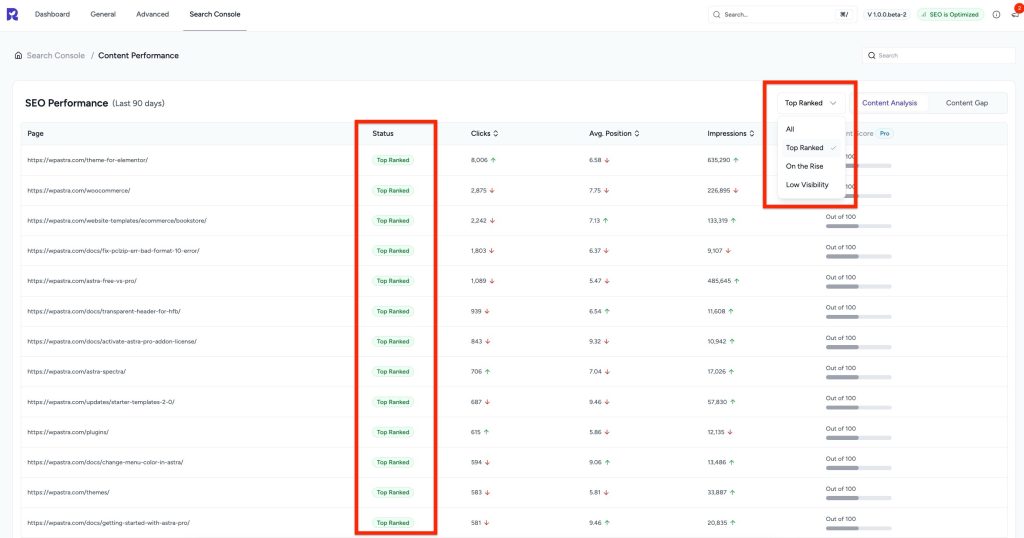Focus the content performance search box
The height and width of the screenshot is (538, 1024).
(x=938, y=55)
